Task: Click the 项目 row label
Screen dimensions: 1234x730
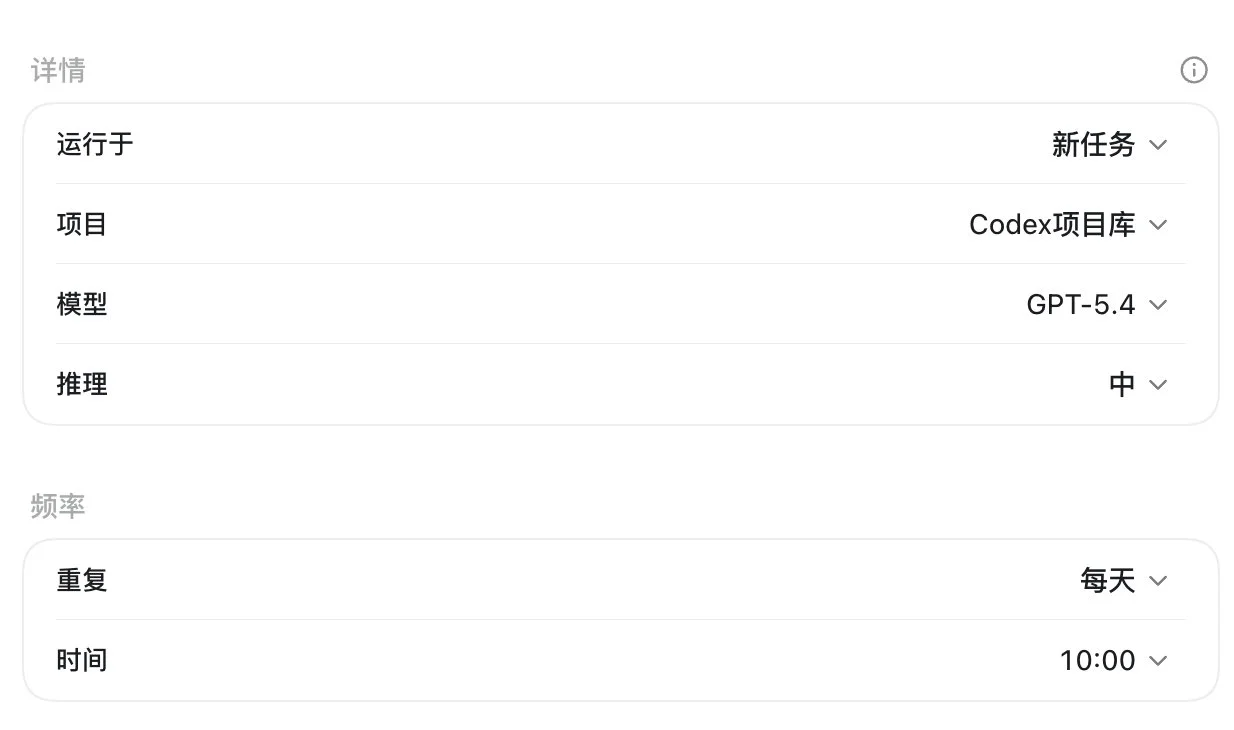Action: click(82, 225)
